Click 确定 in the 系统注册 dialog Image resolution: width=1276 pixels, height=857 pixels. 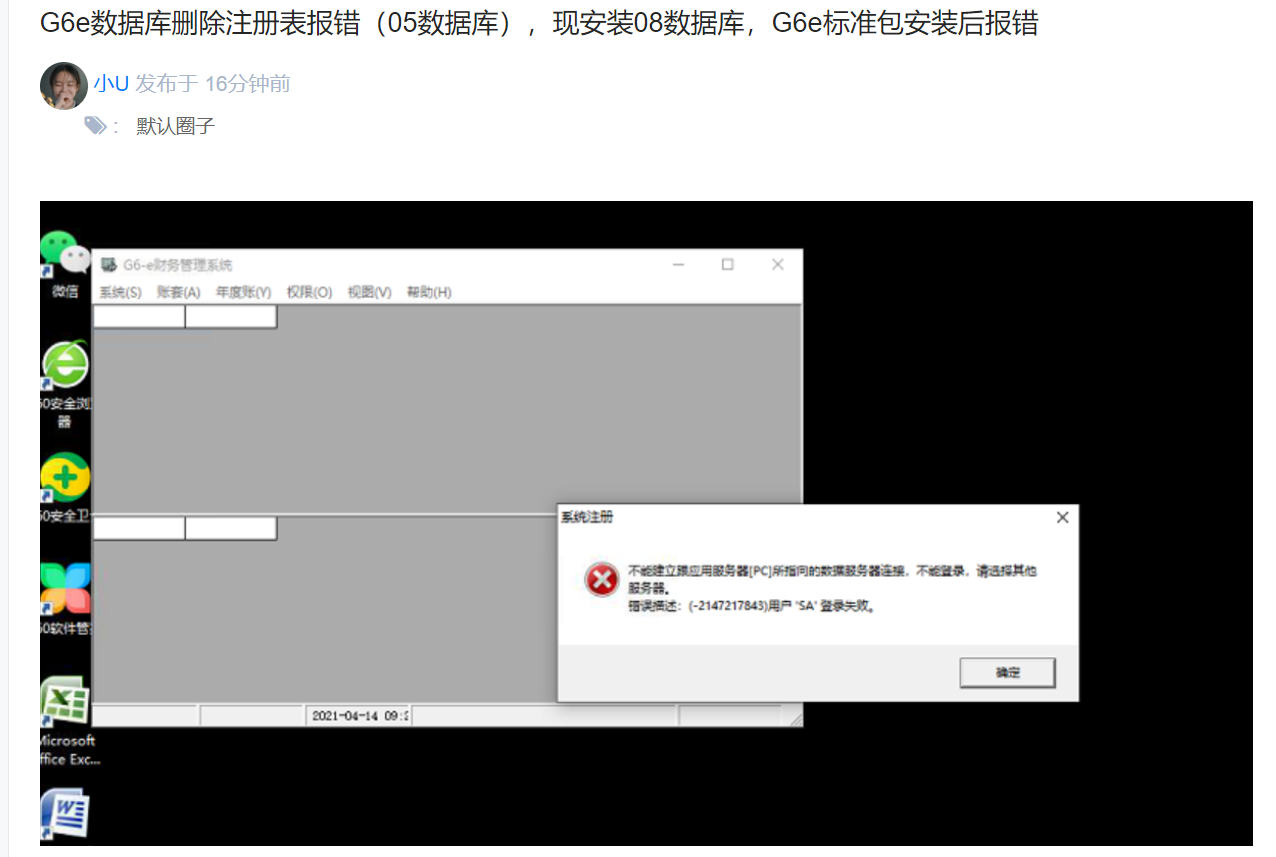(1007, 673)
